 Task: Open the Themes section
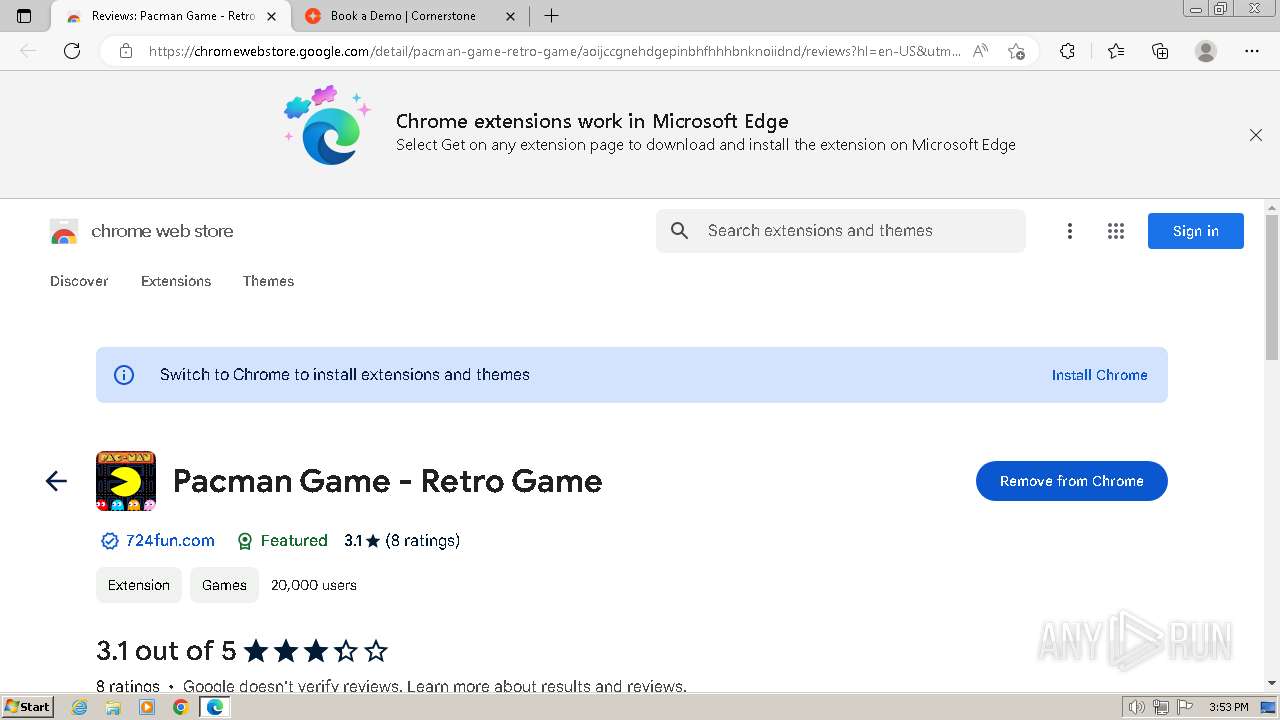click(268, 281)
